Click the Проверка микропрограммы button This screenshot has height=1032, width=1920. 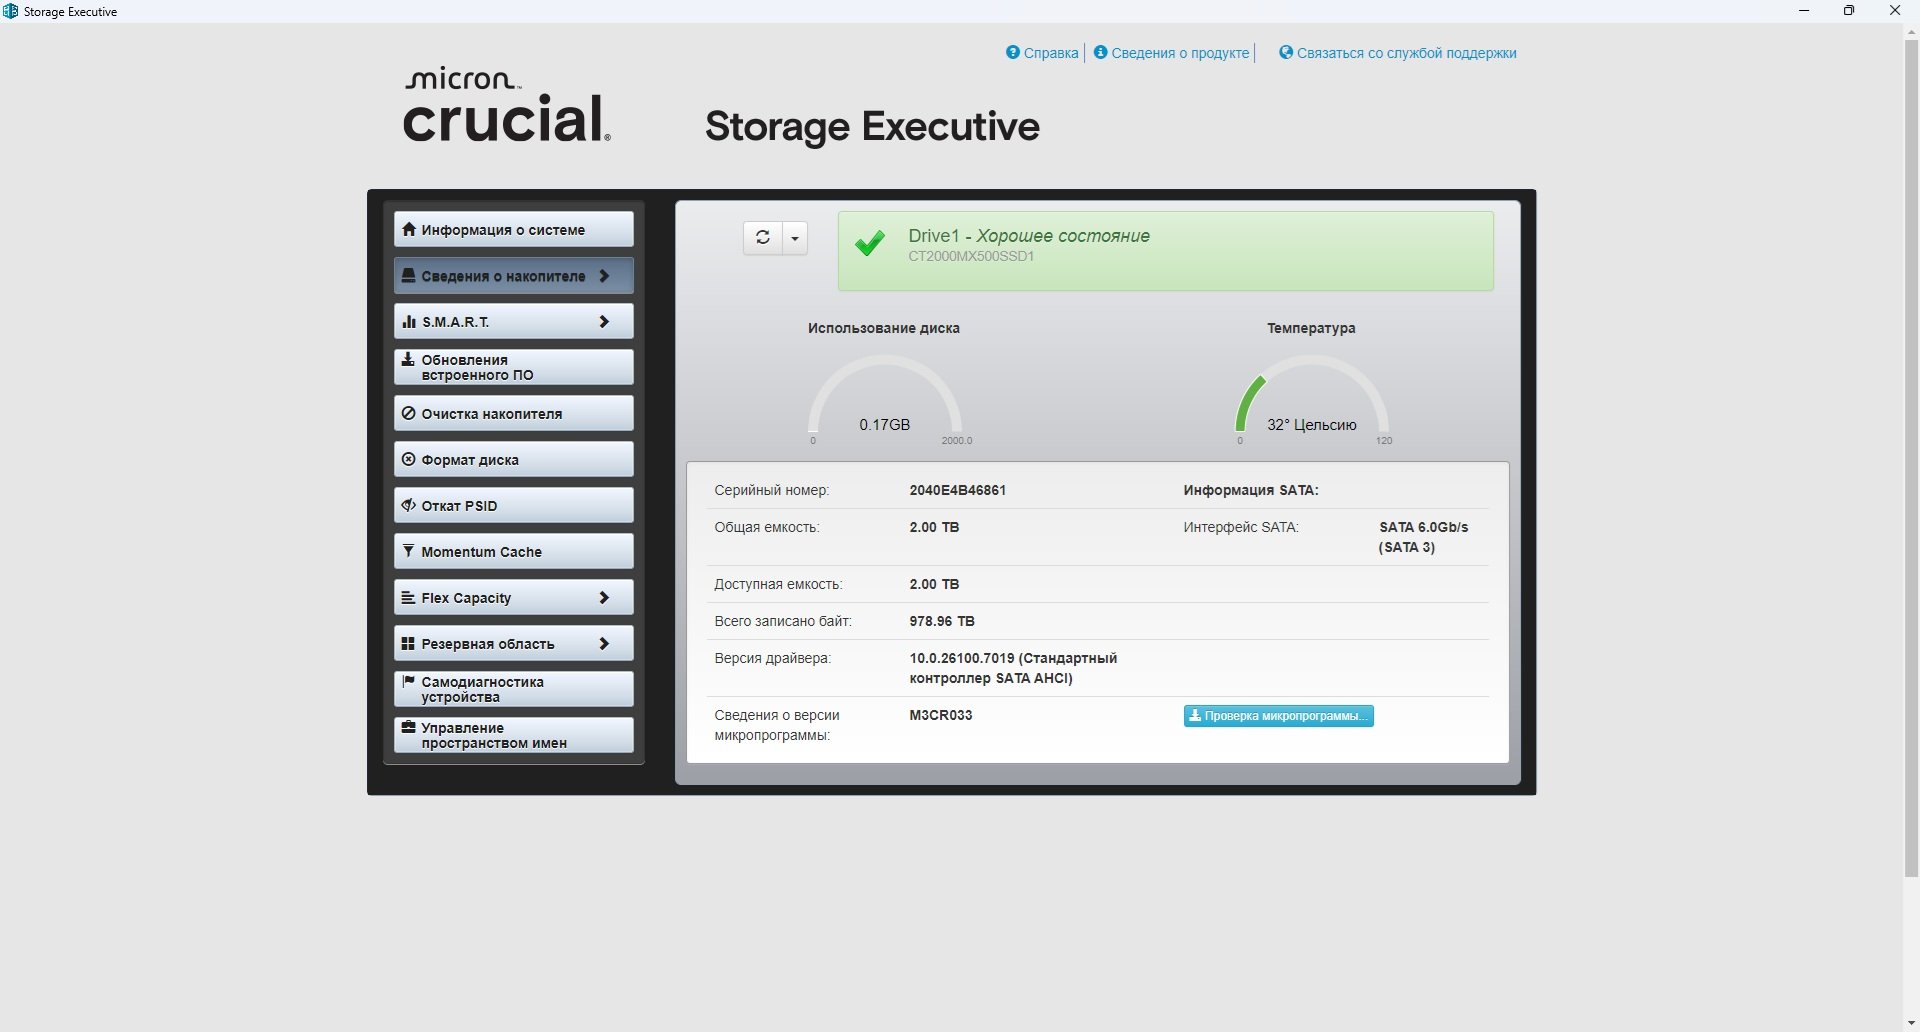point(1278,716)
